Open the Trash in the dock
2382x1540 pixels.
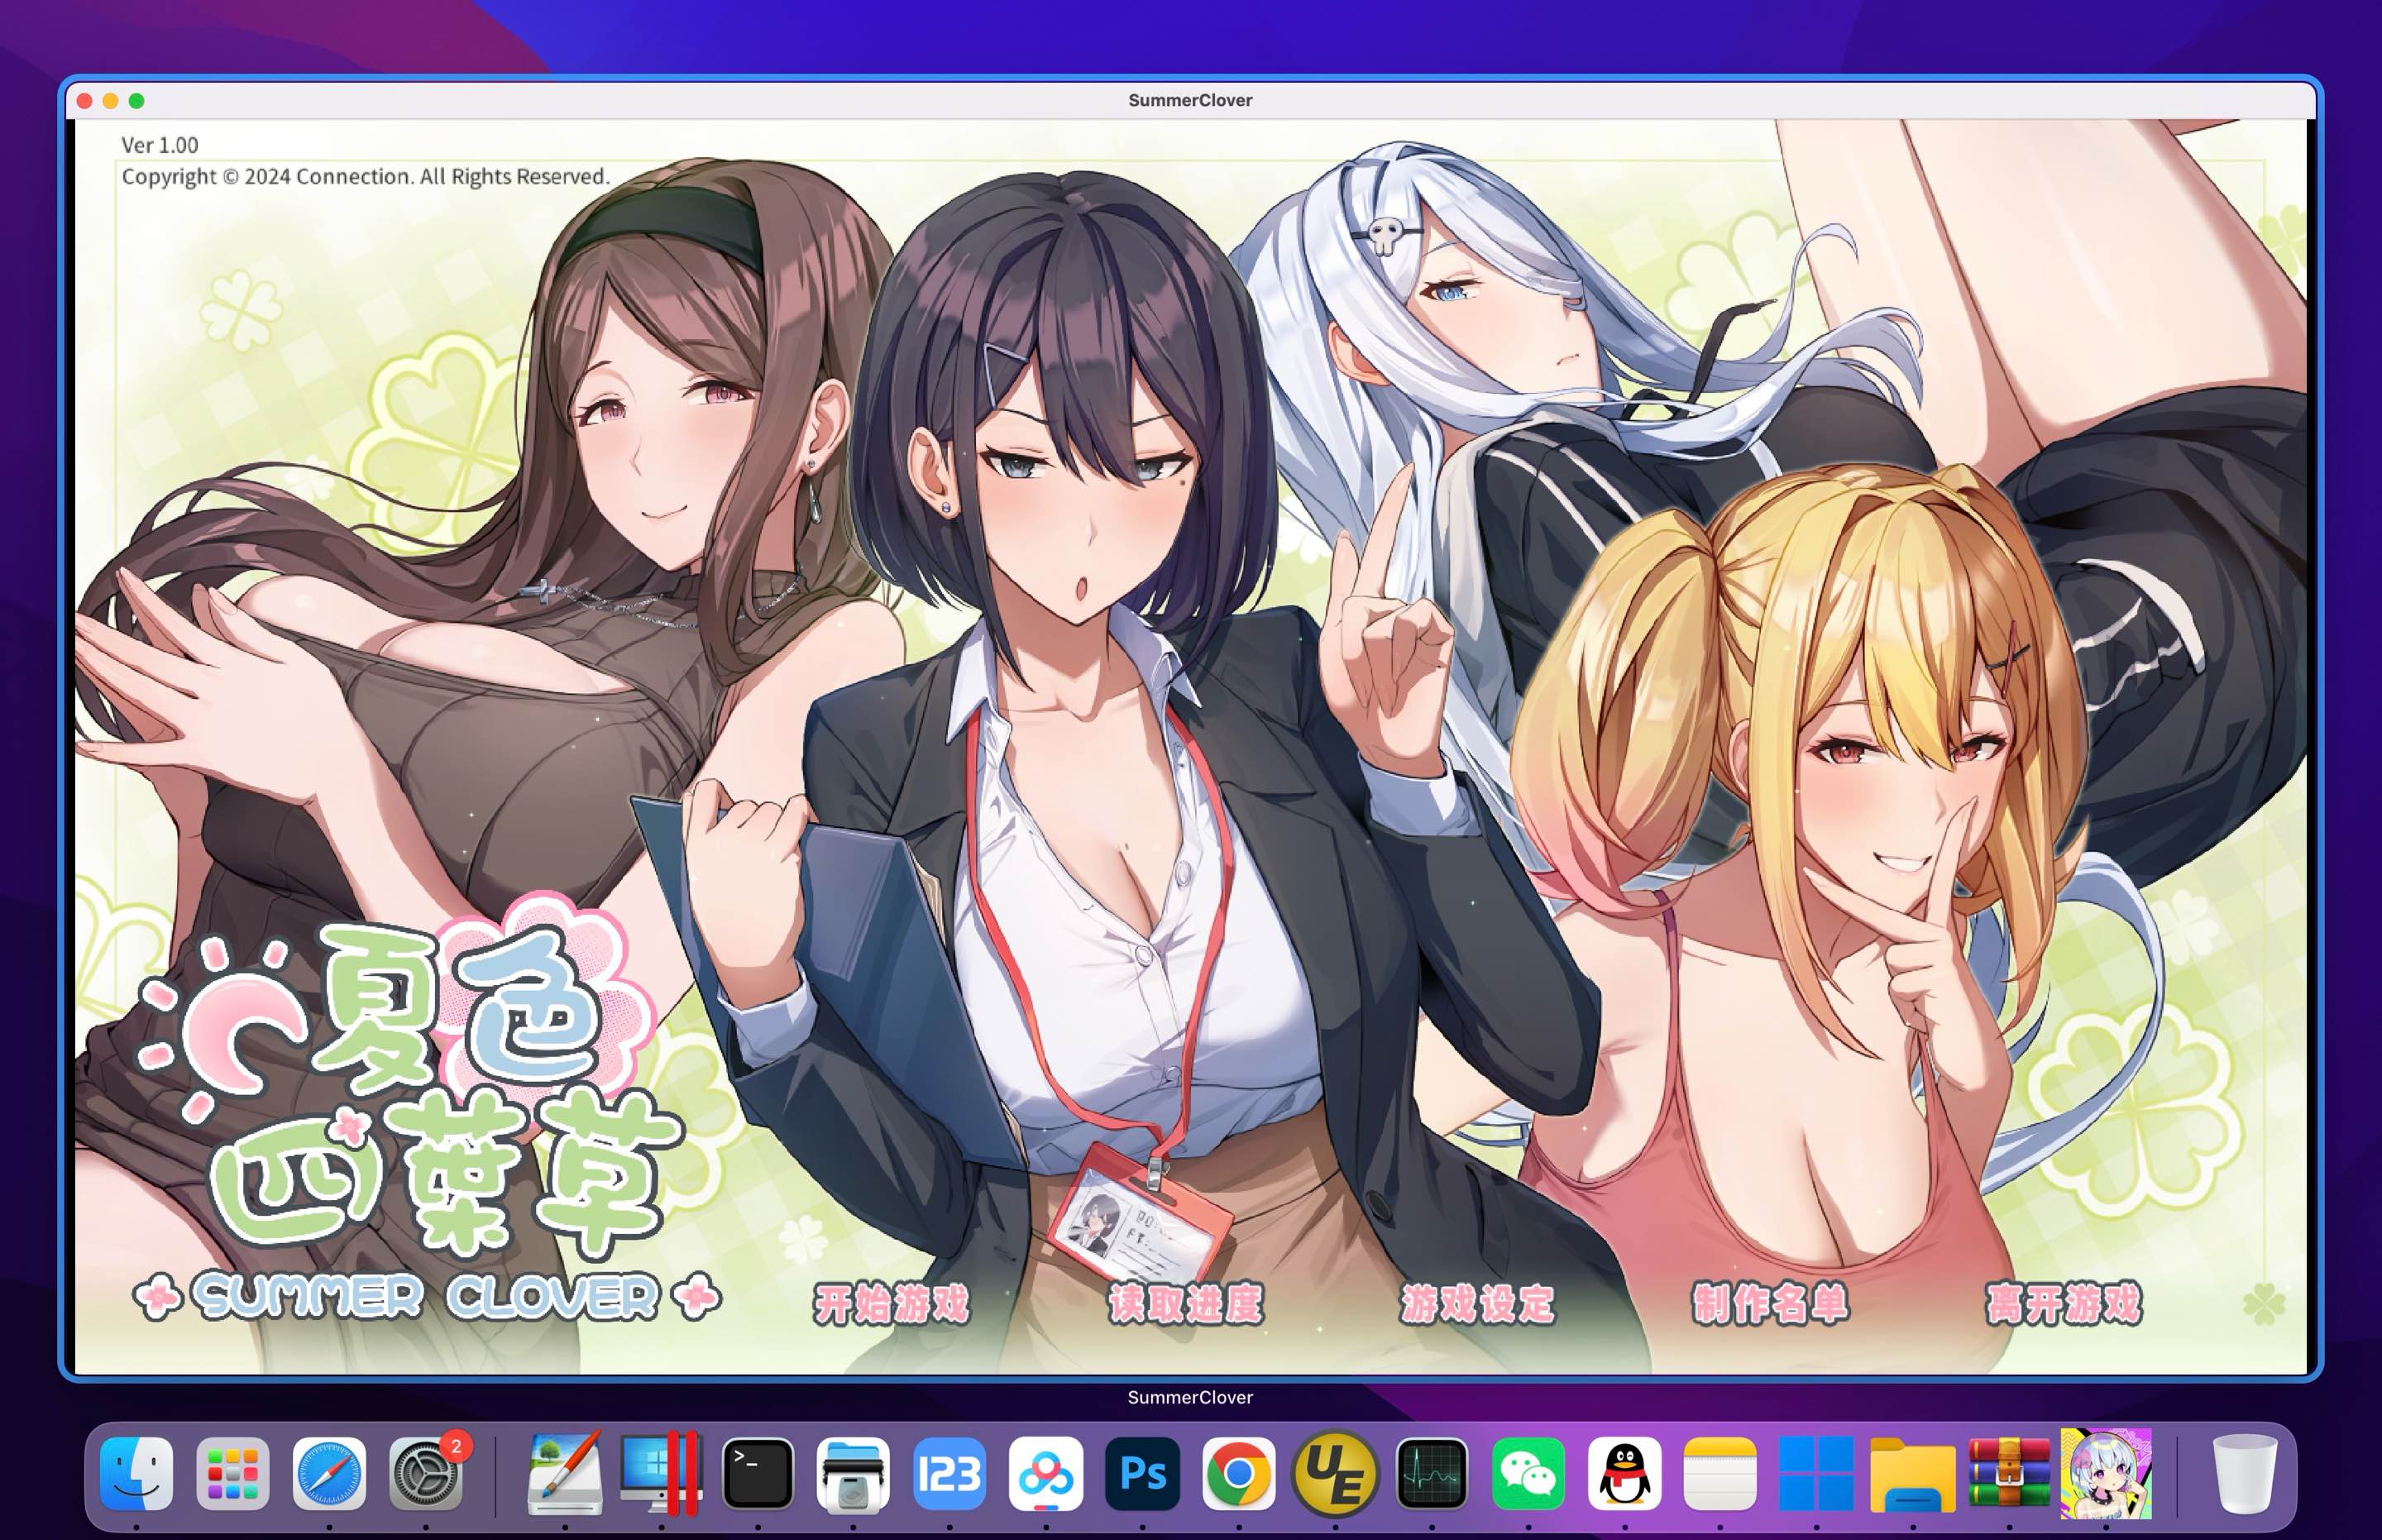[2244, 1474]
